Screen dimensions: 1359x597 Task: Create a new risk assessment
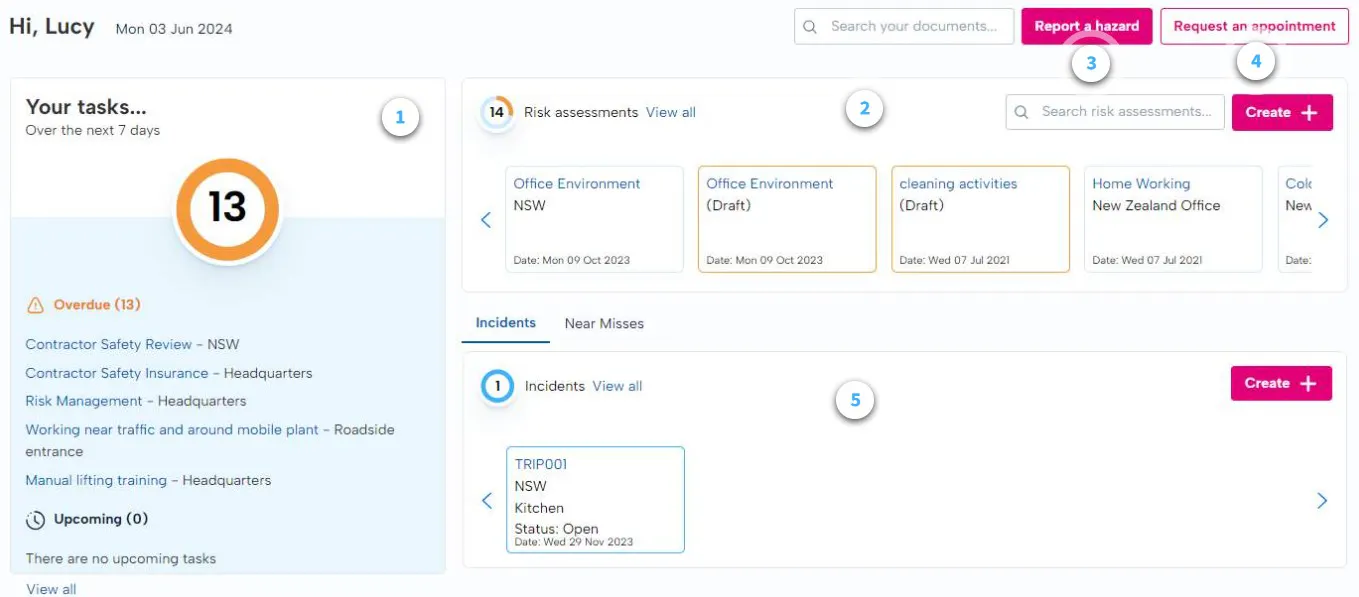(x=1281, y=112)
